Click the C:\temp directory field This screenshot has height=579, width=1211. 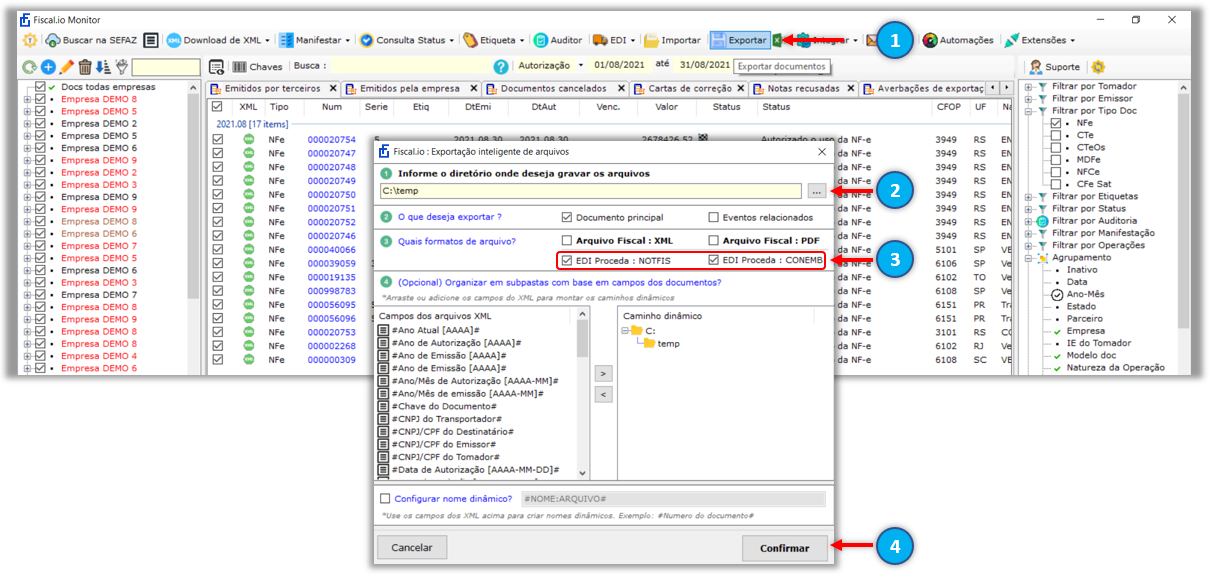[x=591, y=191]
